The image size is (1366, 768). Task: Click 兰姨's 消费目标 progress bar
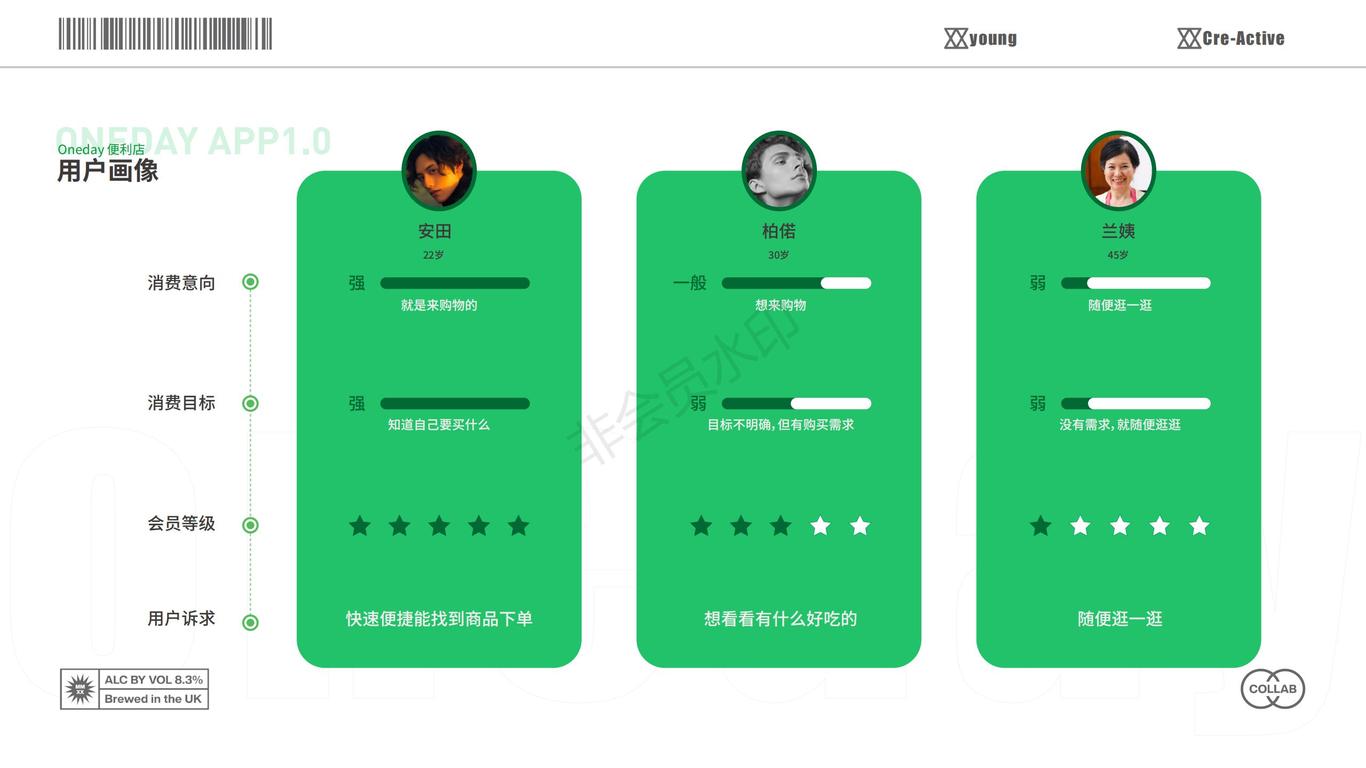1136,404
